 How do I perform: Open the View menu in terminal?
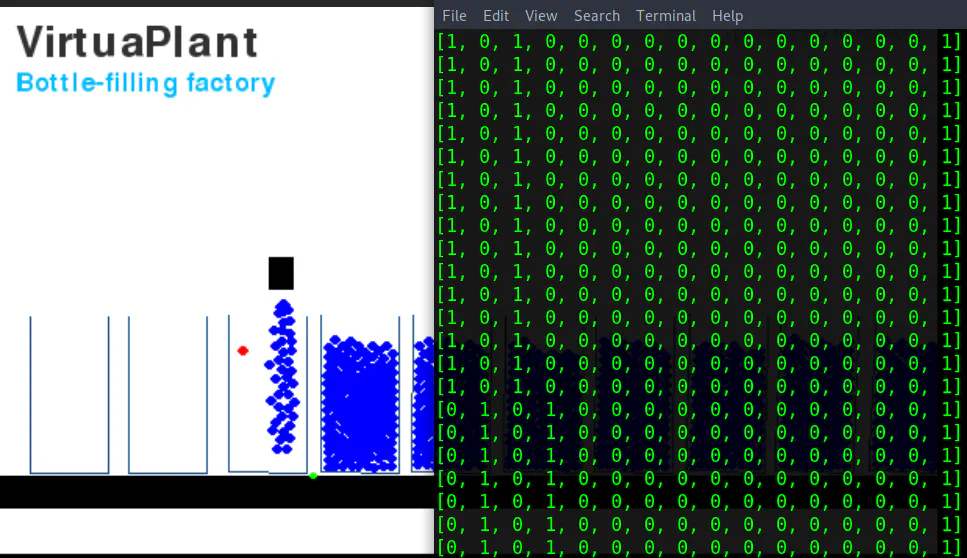541,16
